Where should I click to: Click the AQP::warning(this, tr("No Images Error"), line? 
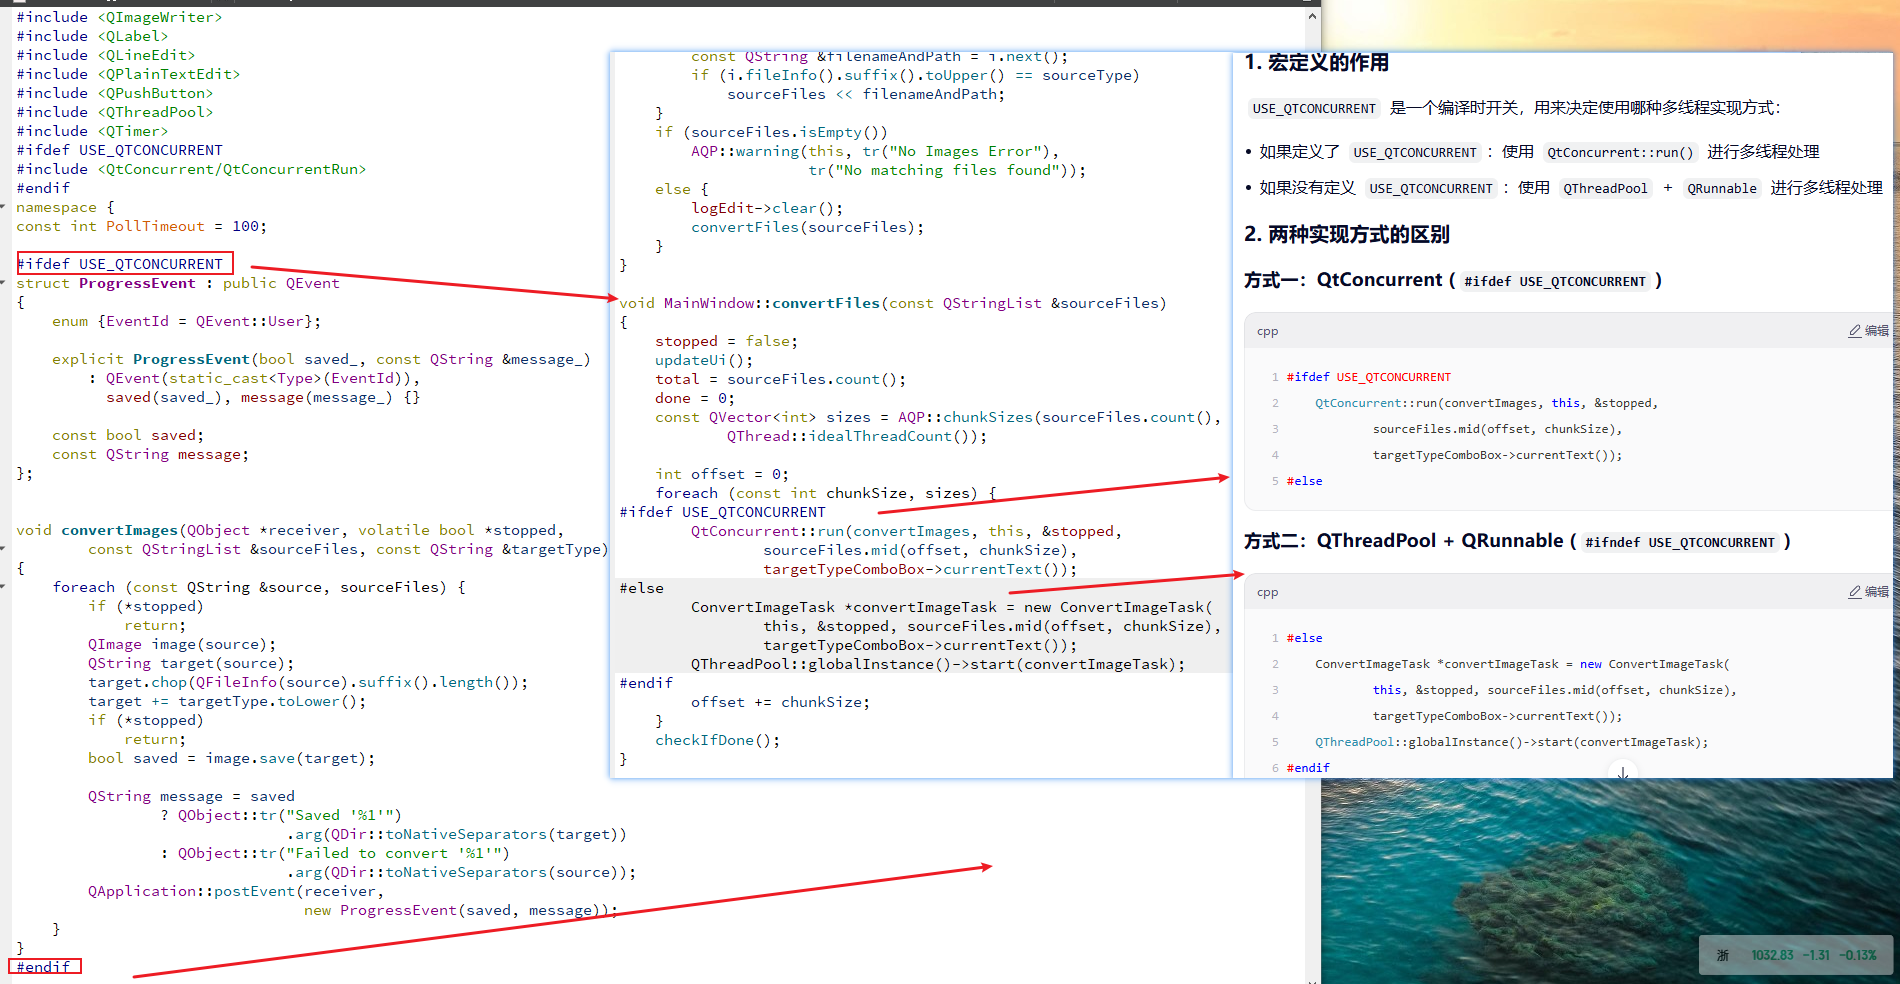pyautogui.click(x=875, y=151)
